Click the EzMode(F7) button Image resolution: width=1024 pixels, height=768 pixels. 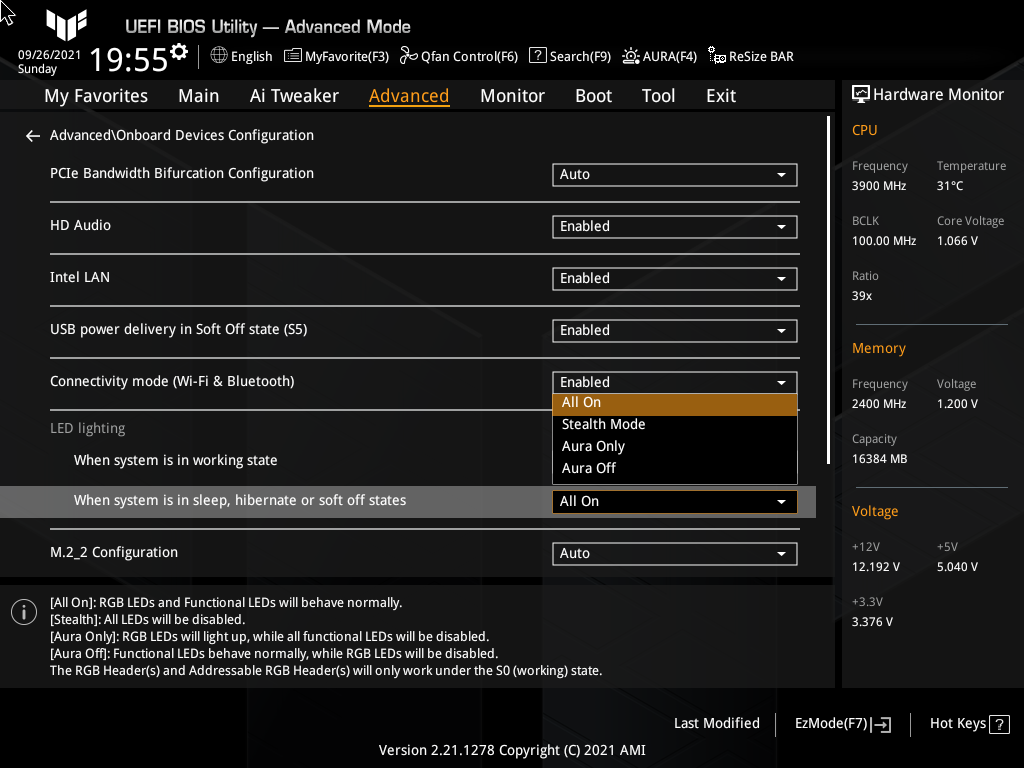(x=841, y=723)
